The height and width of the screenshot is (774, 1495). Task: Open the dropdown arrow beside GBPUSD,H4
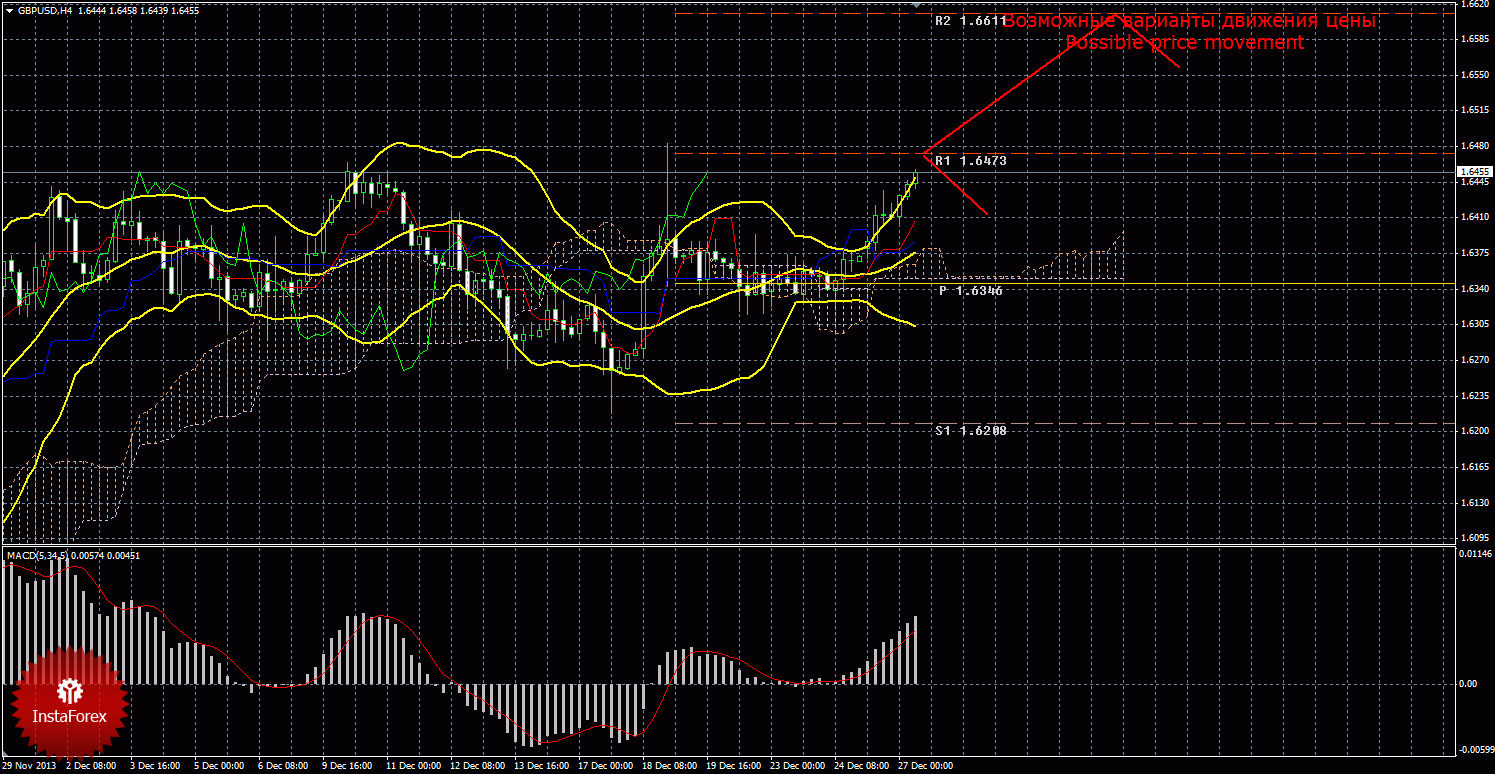pyautogui.click(x=9, y=10)
